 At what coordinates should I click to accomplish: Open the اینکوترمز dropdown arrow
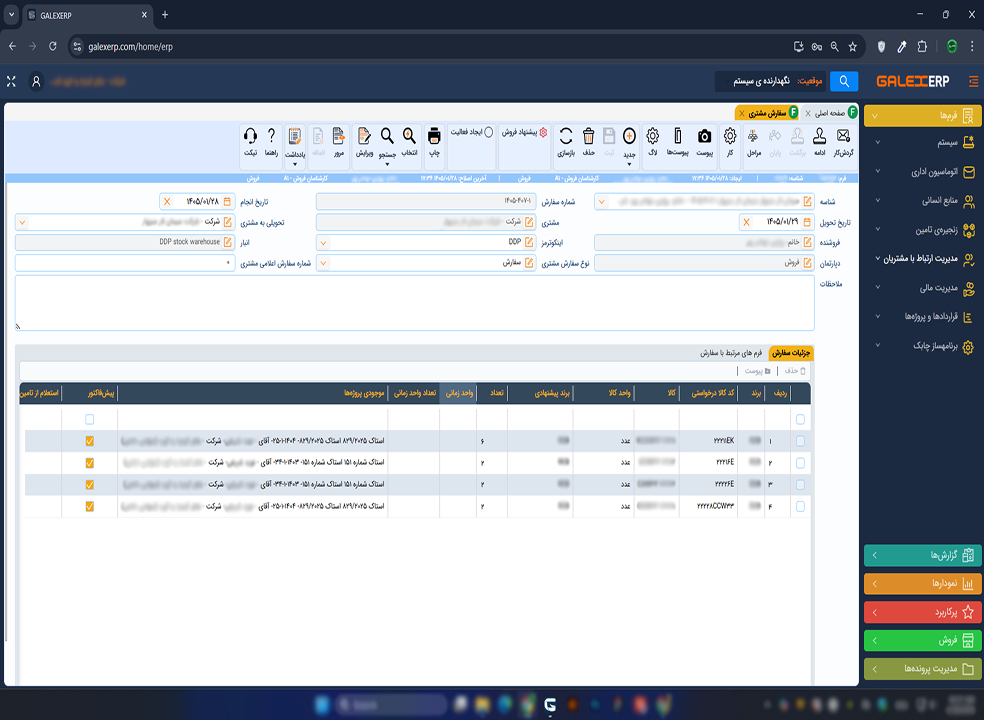tap(323, 243)
